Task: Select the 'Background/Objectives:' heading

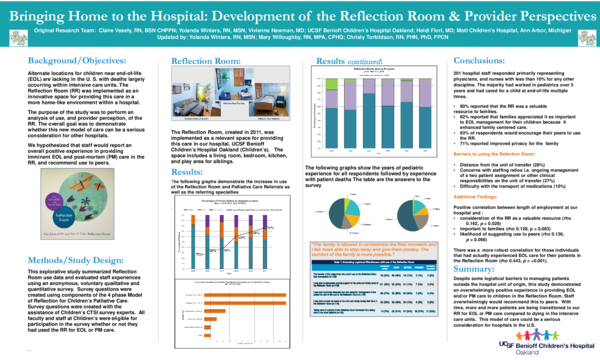Action: pos(77,60)
